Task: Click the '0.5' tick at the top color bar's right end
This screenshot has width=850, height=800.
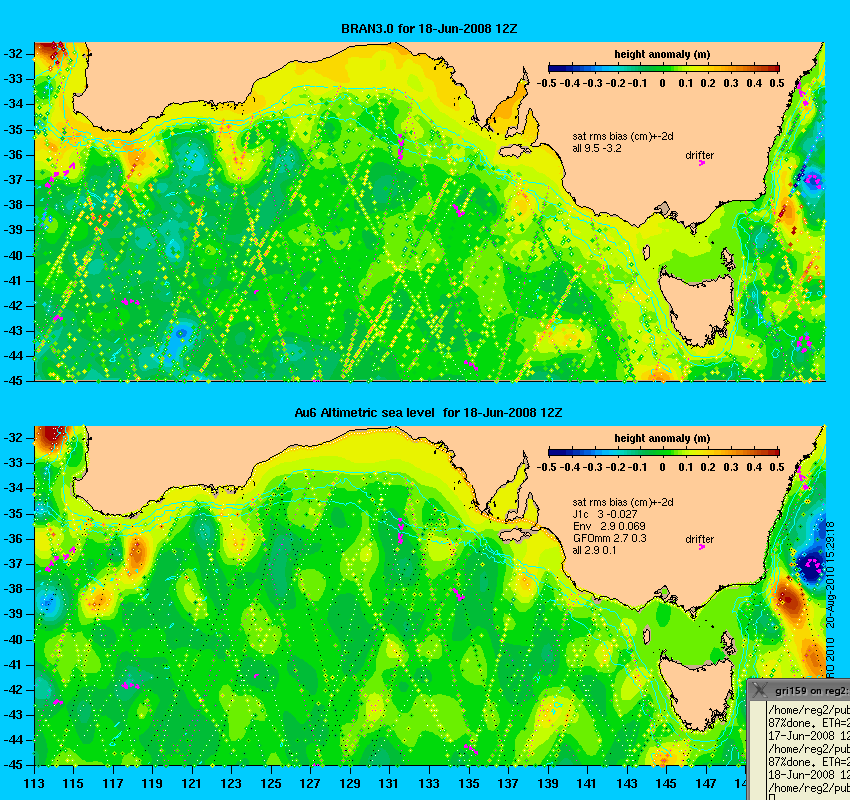Action: click(777, 83)
